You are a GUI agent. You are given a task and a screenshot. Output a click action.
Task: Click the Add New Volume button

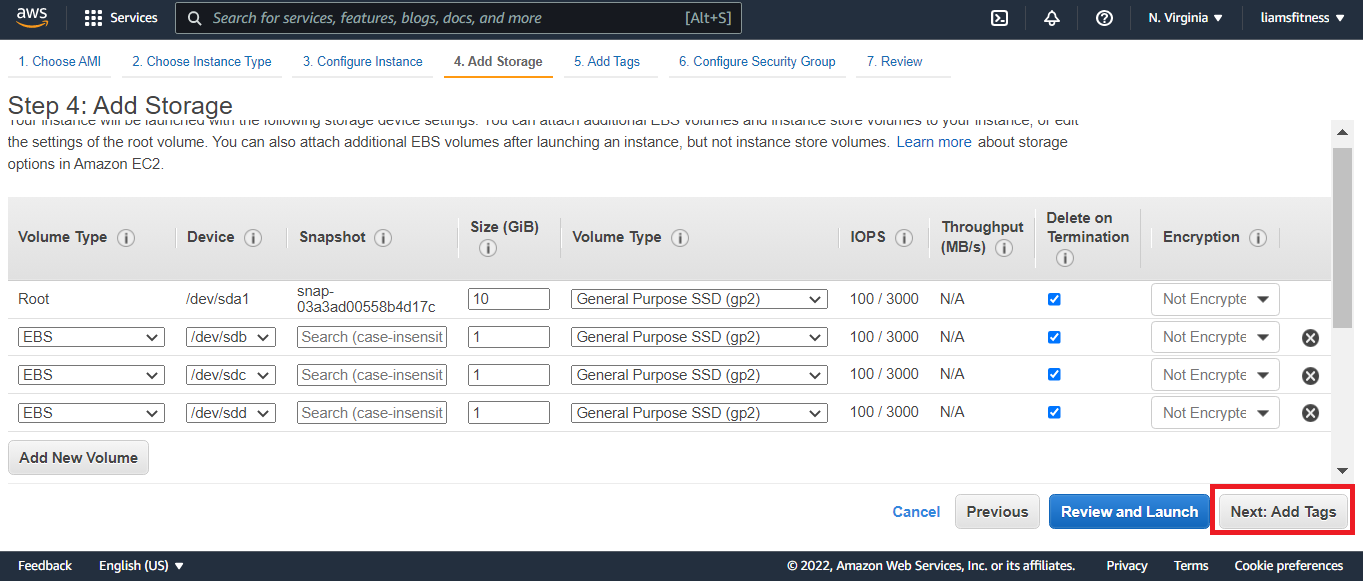pyautogui.click(x=78, y=458)
